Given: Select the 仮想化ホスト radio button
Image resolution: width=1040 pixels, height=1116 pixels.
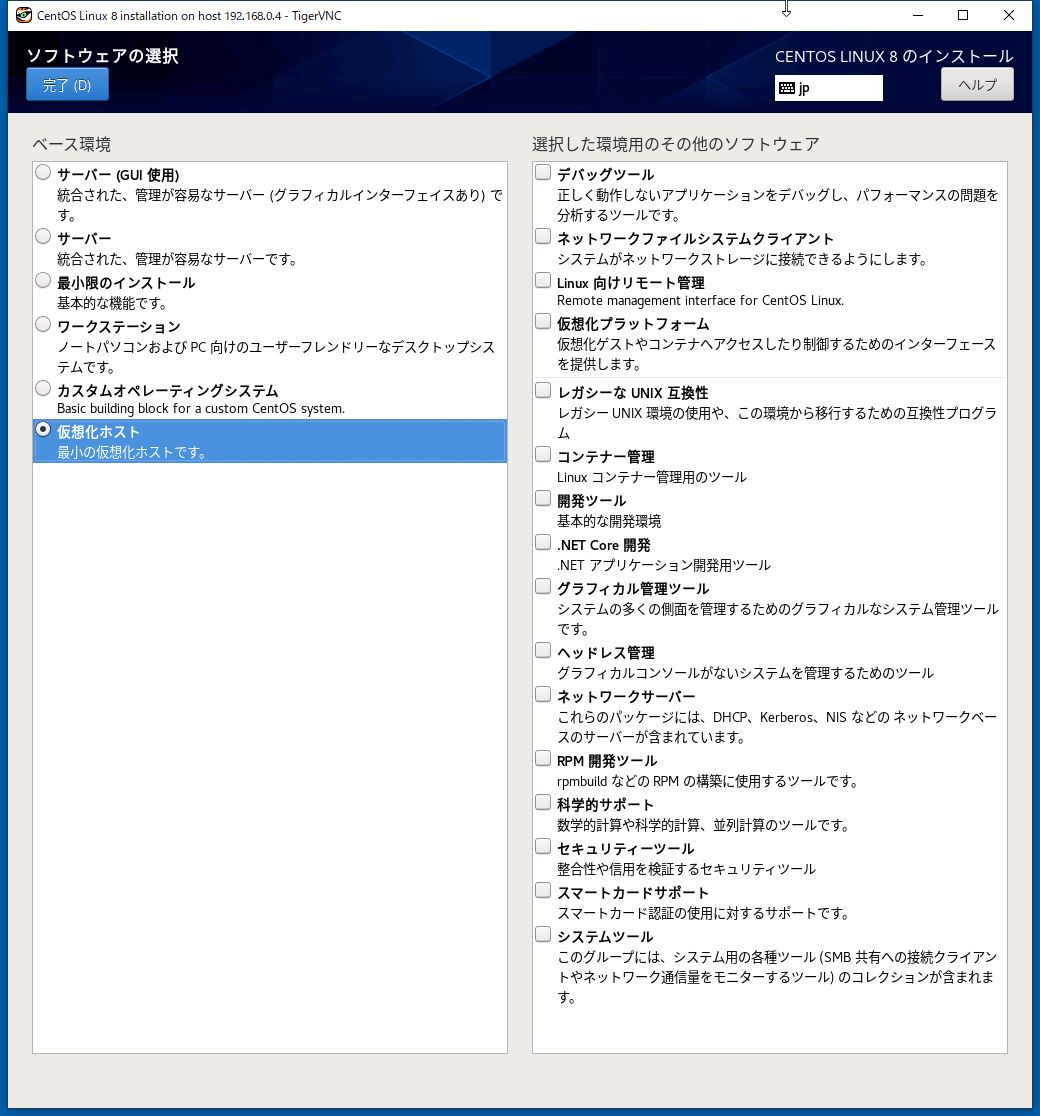Looking at the screenshot, I should pos(43,430).
